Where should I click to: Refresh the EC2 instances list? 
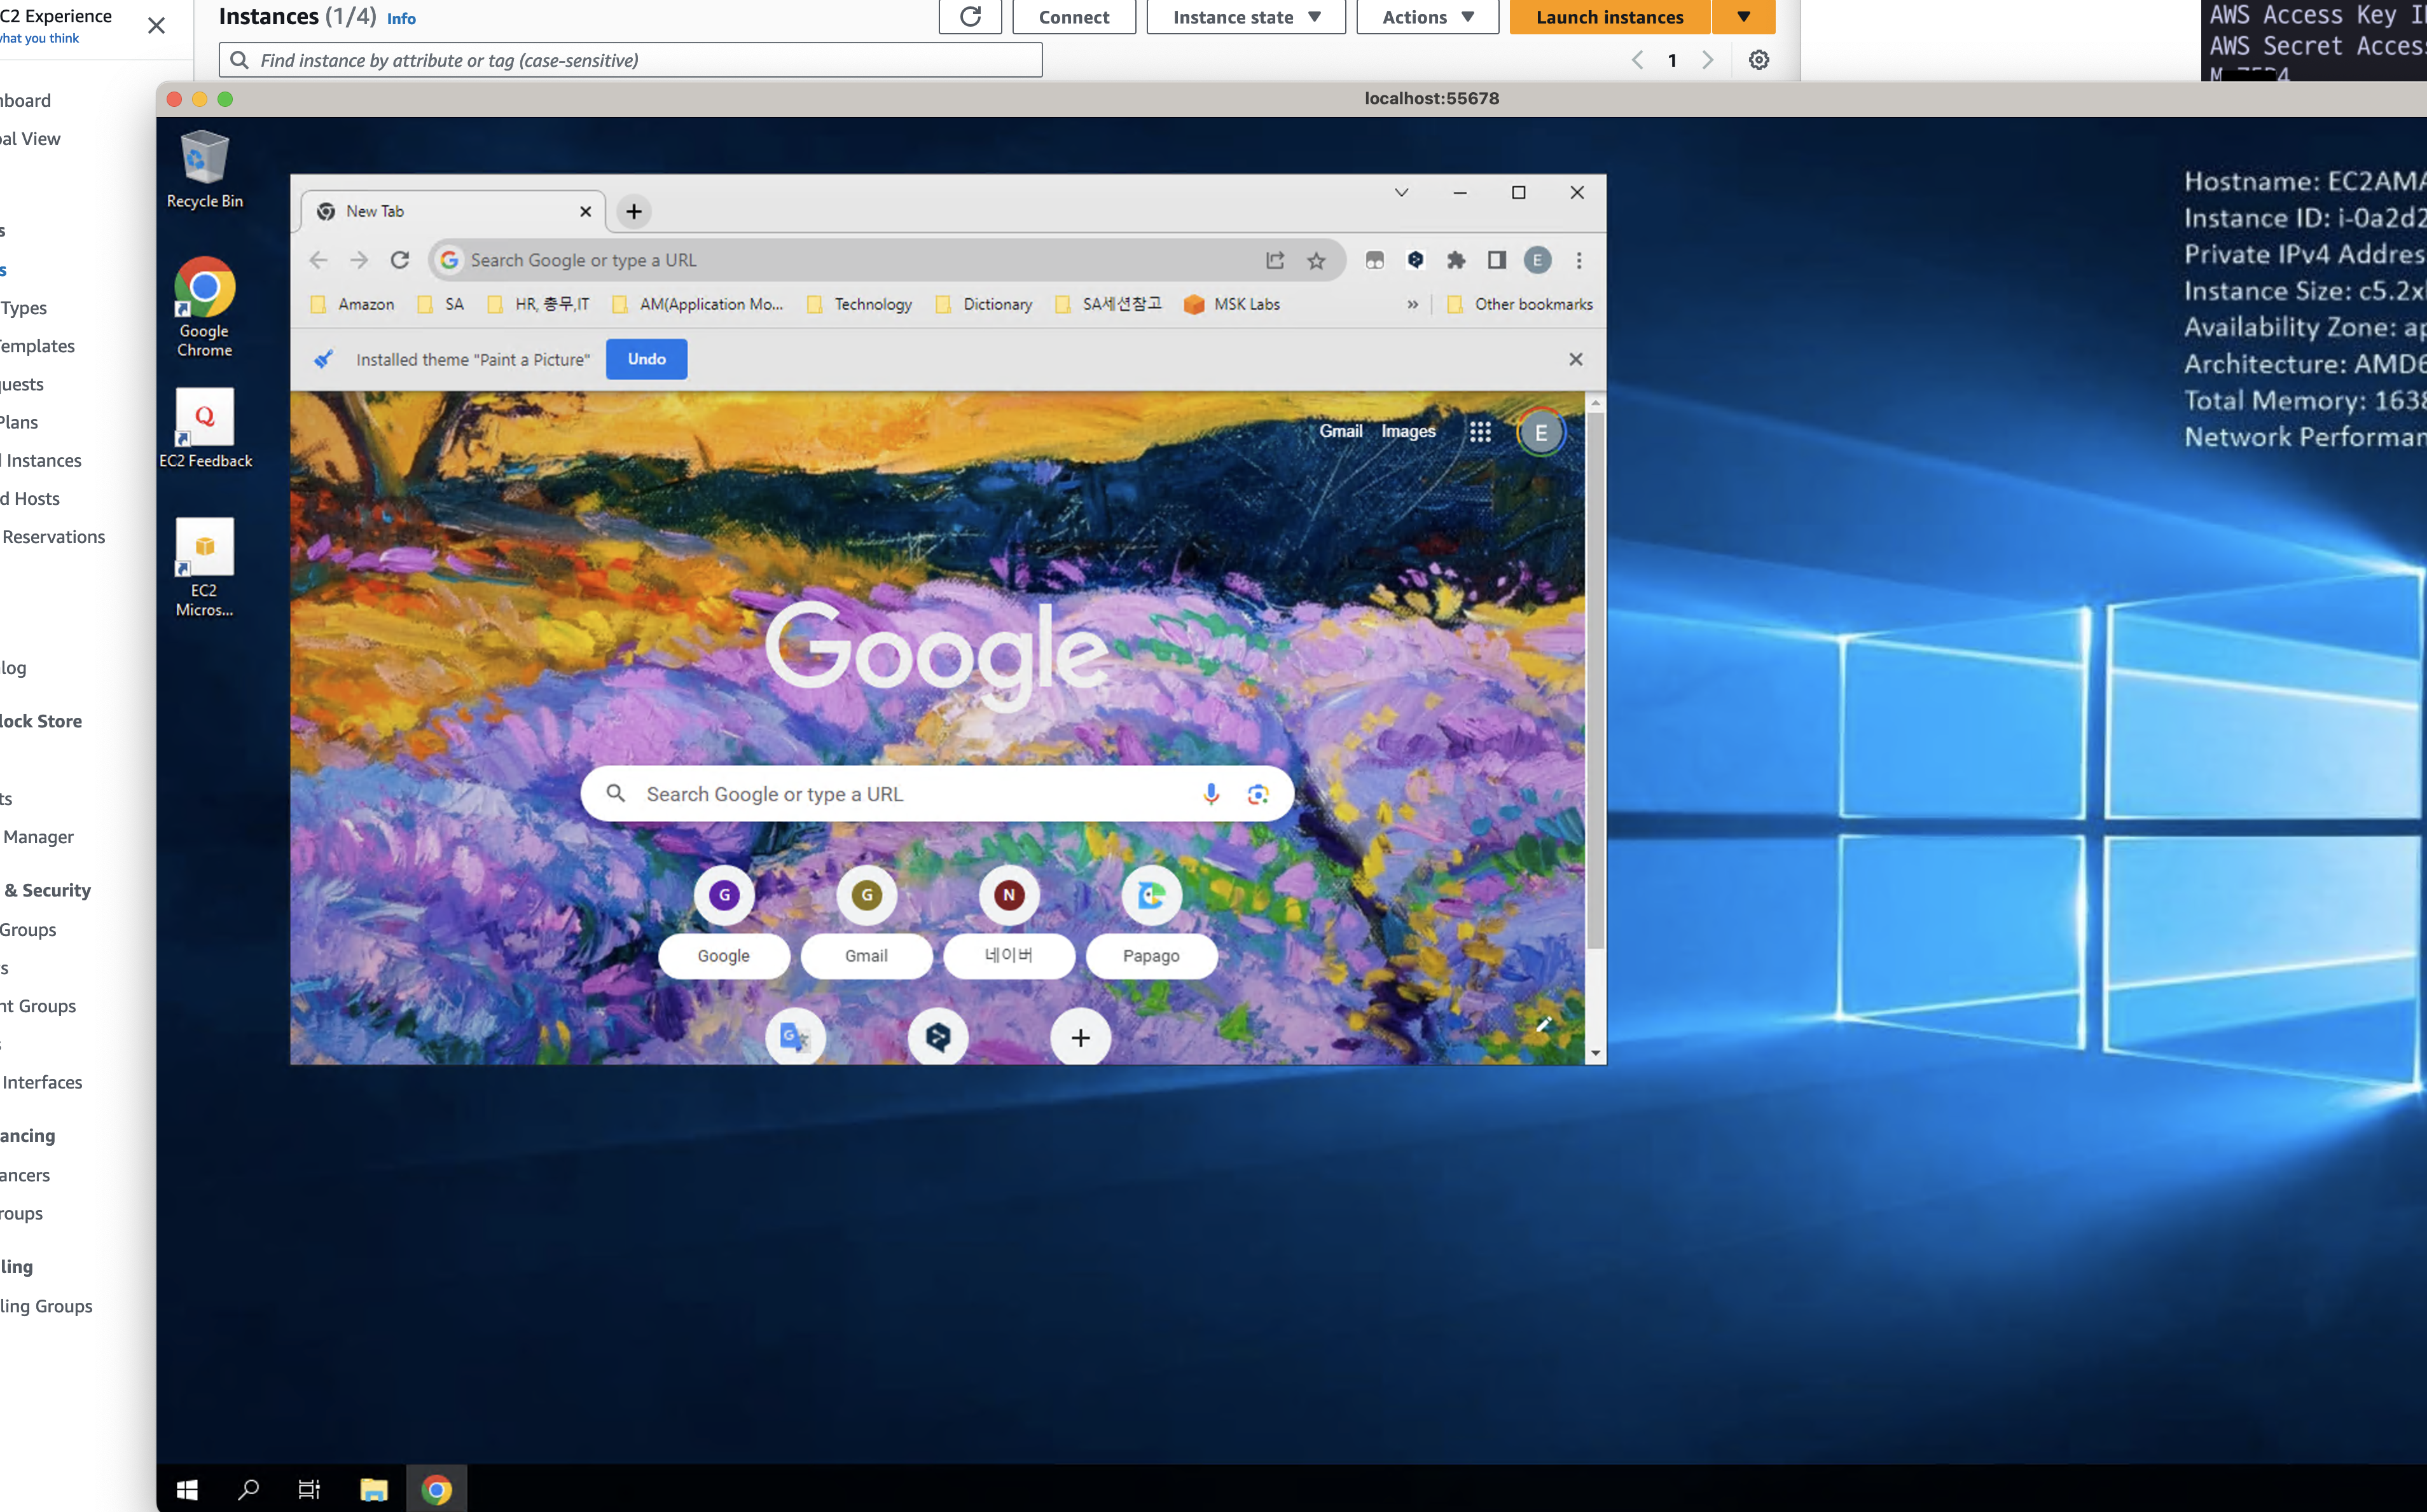click(970, 17)
